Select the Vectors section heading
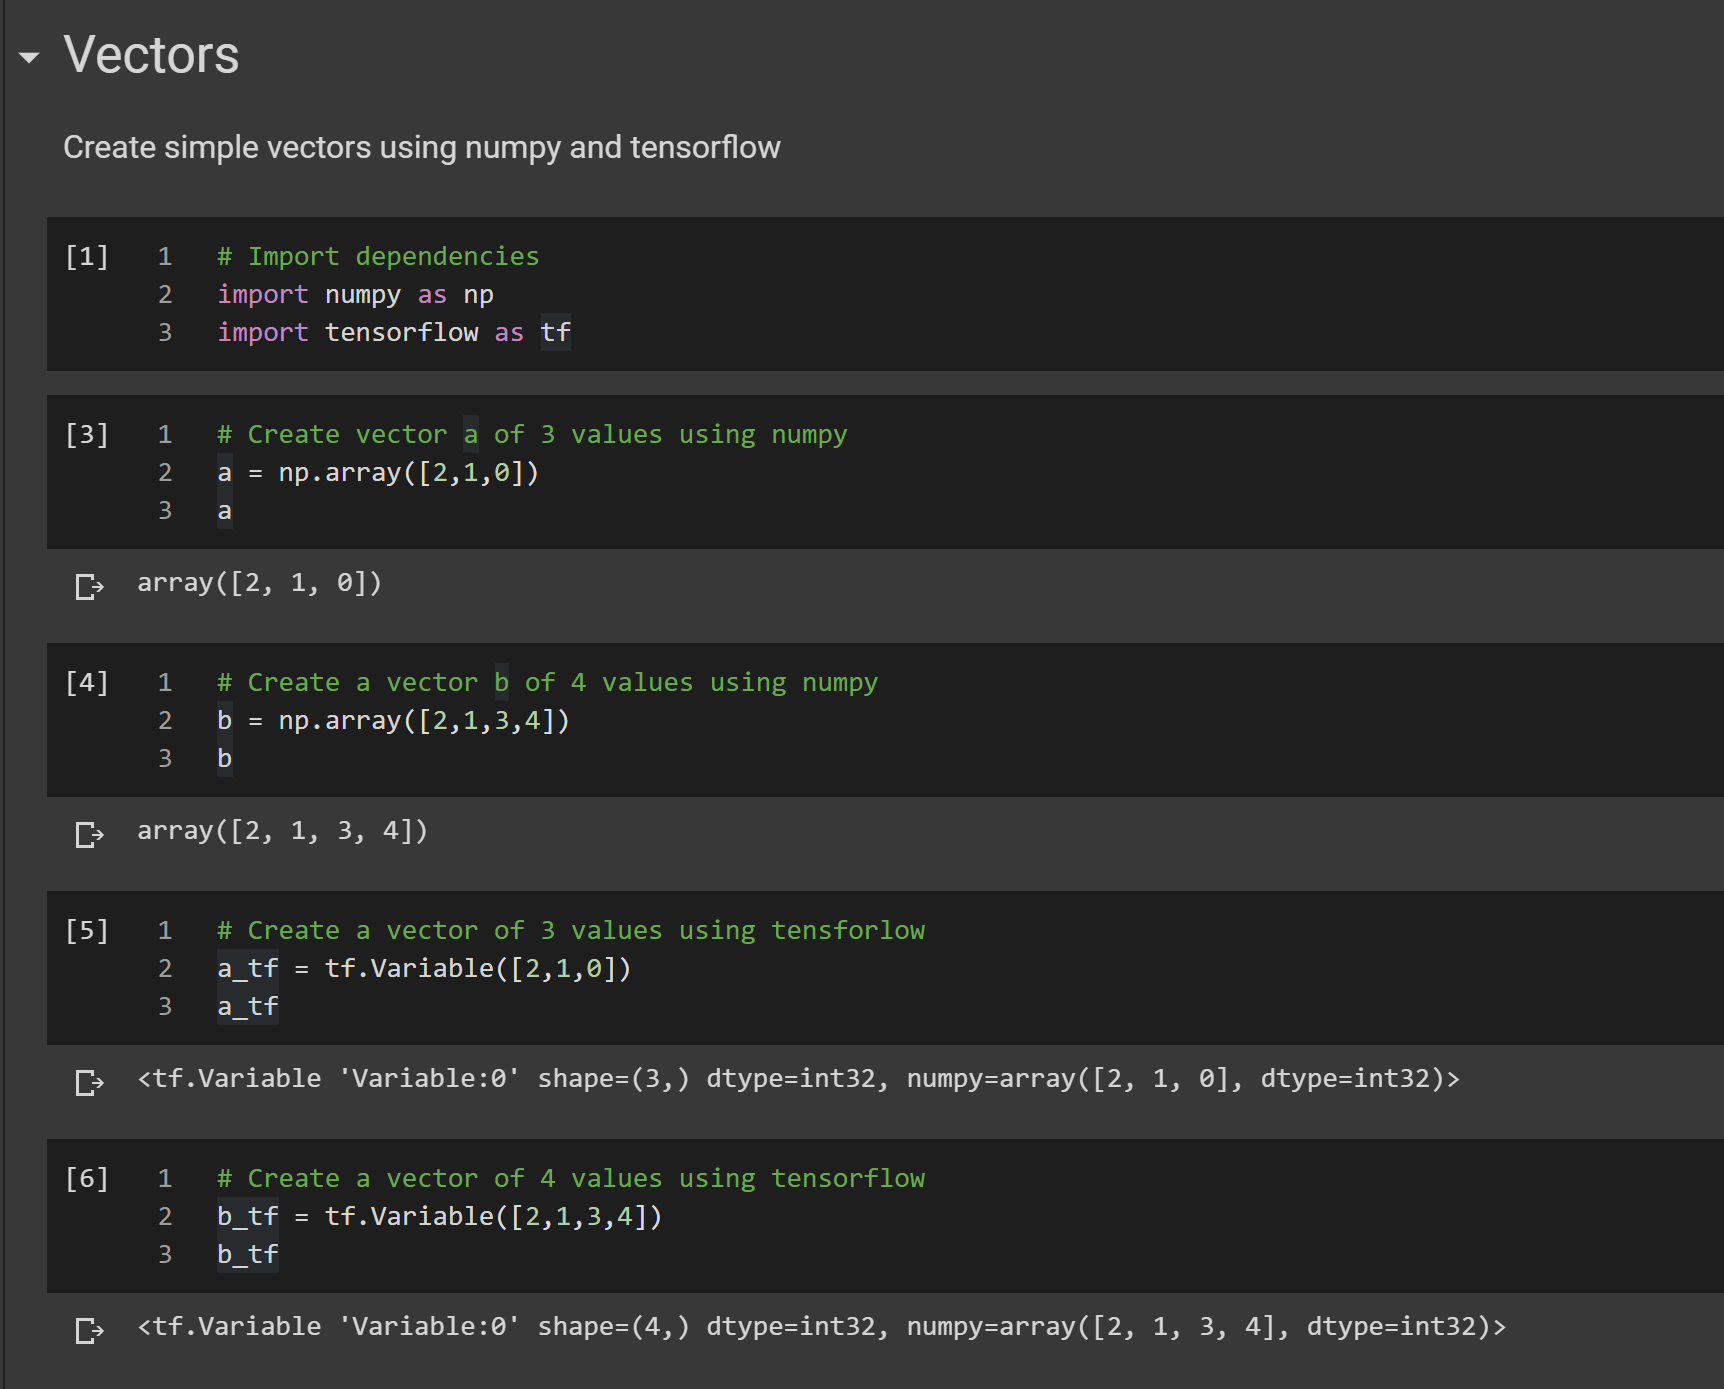1724x1389 pixels. pos(150,55)
